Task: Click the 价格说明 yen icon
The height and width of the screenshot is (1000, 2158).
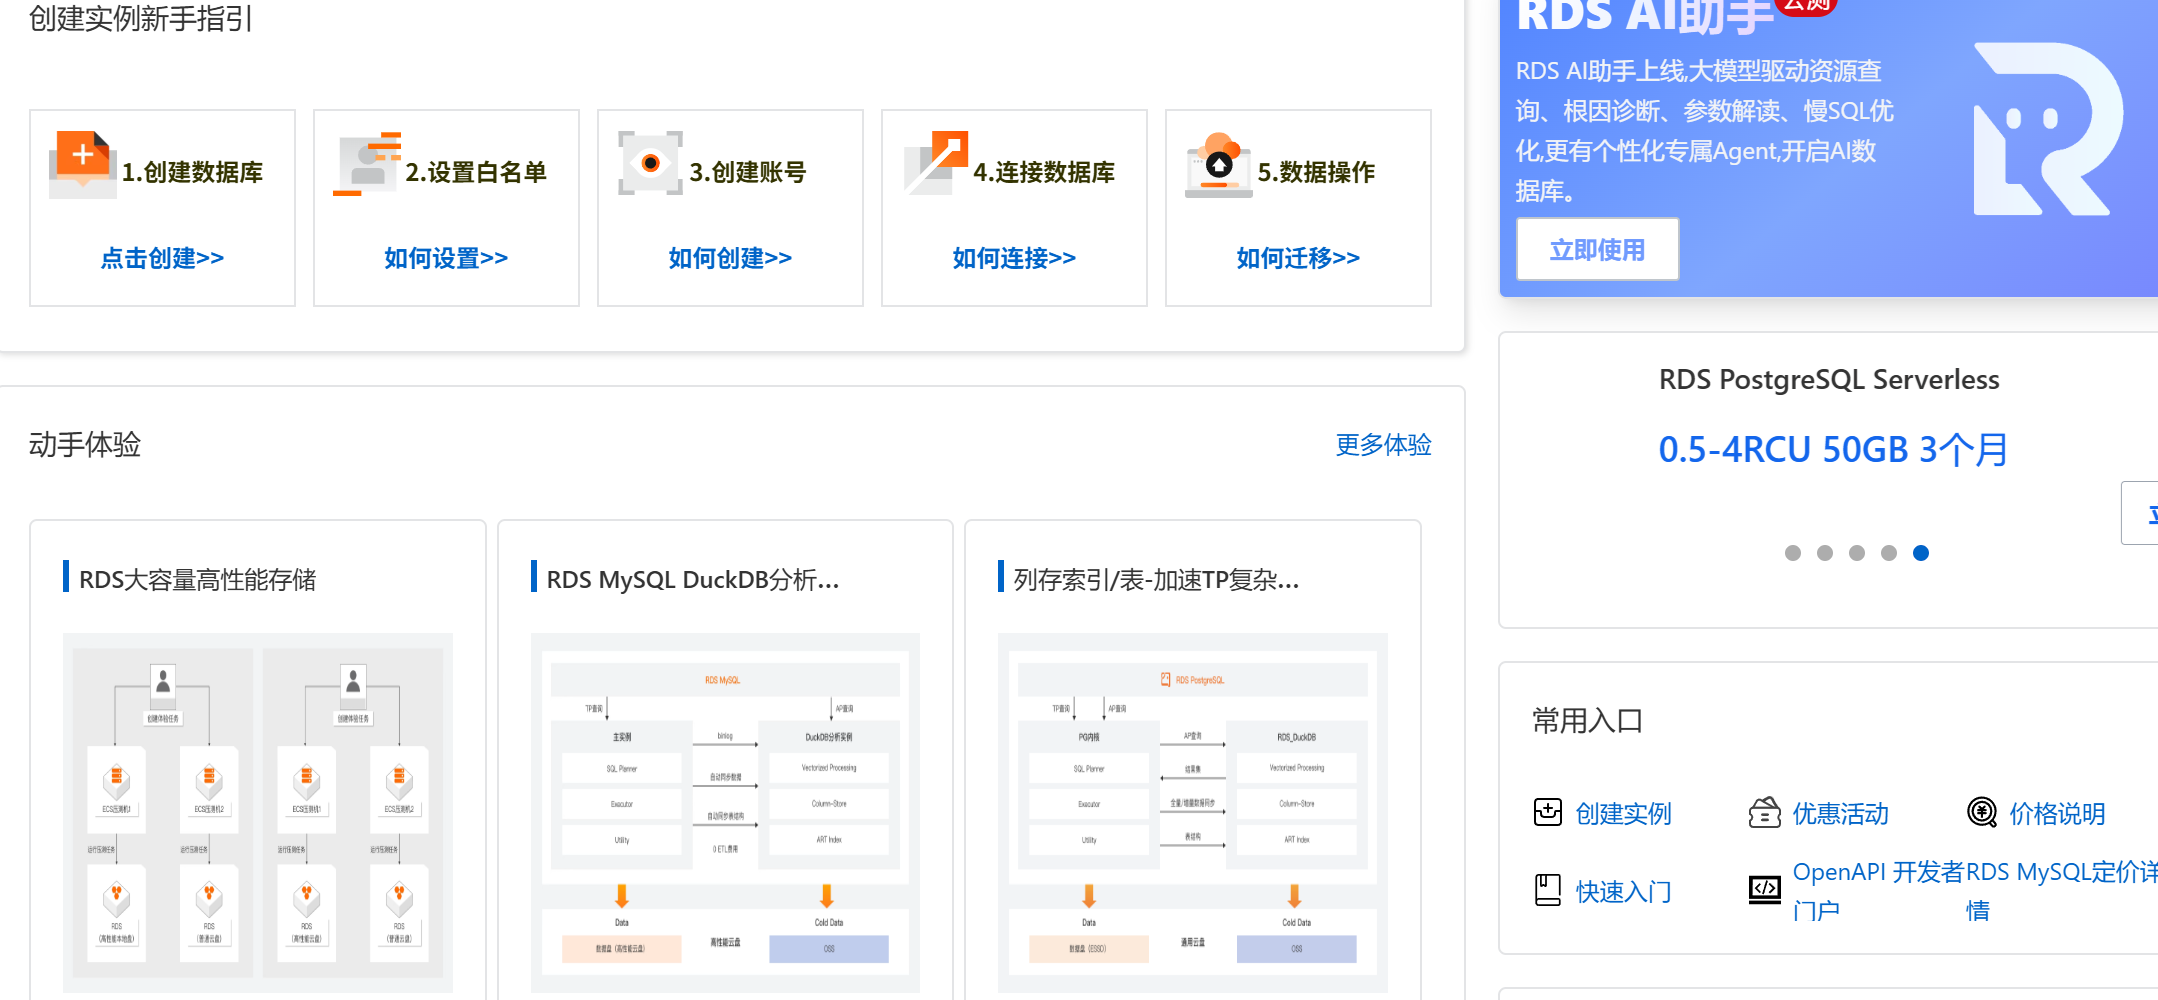Action: (1981, 812)
